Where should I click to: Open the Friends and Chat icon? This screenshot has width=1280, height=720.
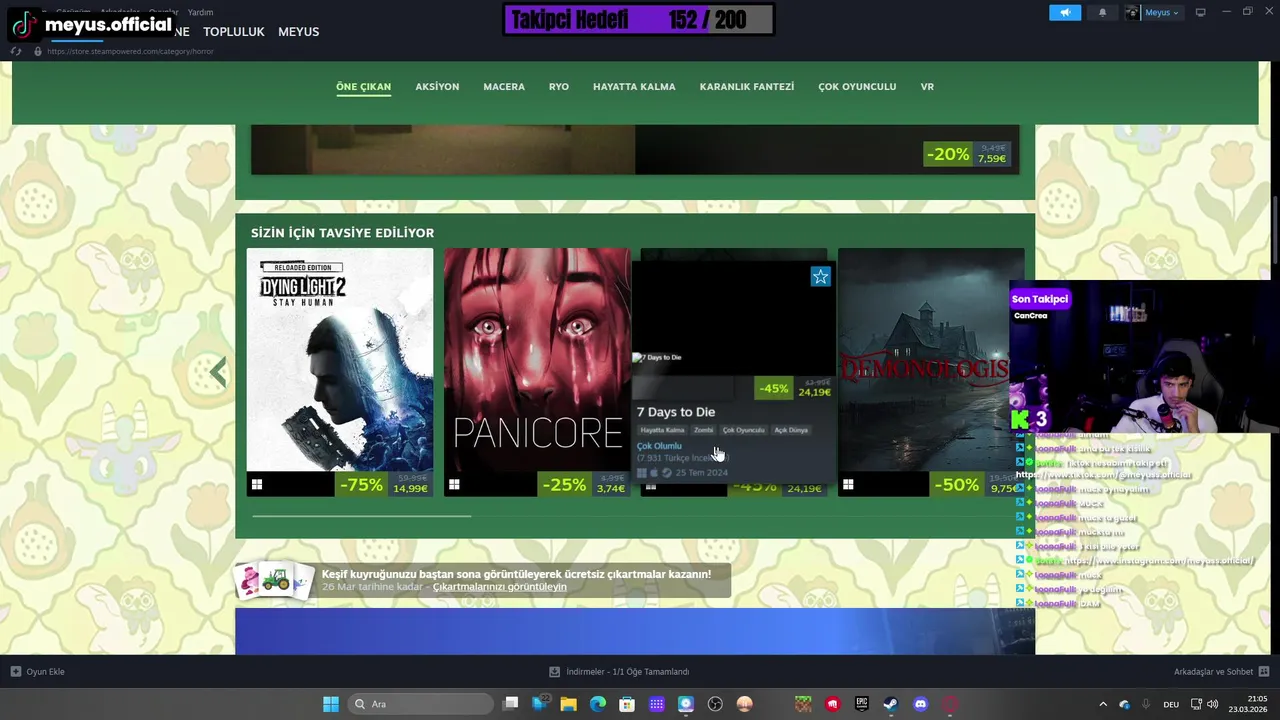pos(1263,671)
